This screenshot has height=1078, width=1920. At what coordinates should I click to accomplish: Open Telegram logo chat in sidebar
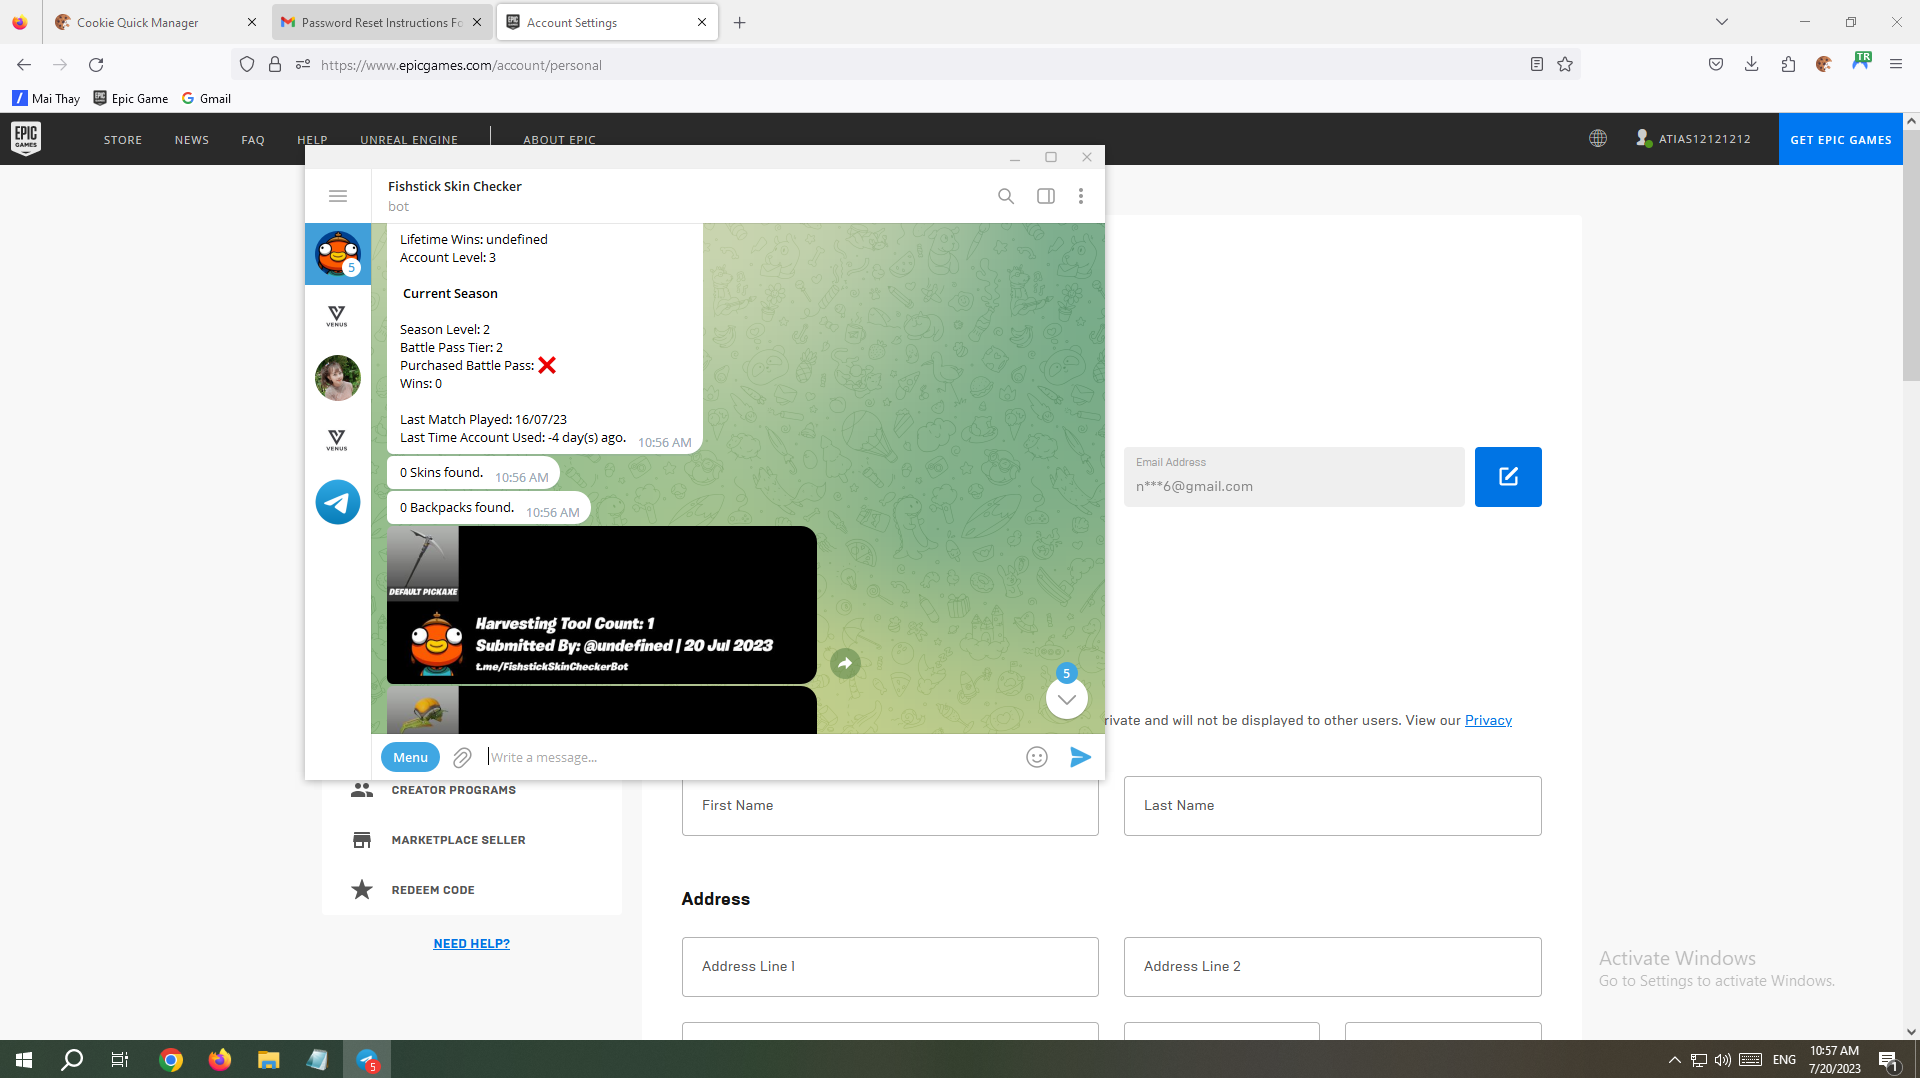click(x=338, y=502)
